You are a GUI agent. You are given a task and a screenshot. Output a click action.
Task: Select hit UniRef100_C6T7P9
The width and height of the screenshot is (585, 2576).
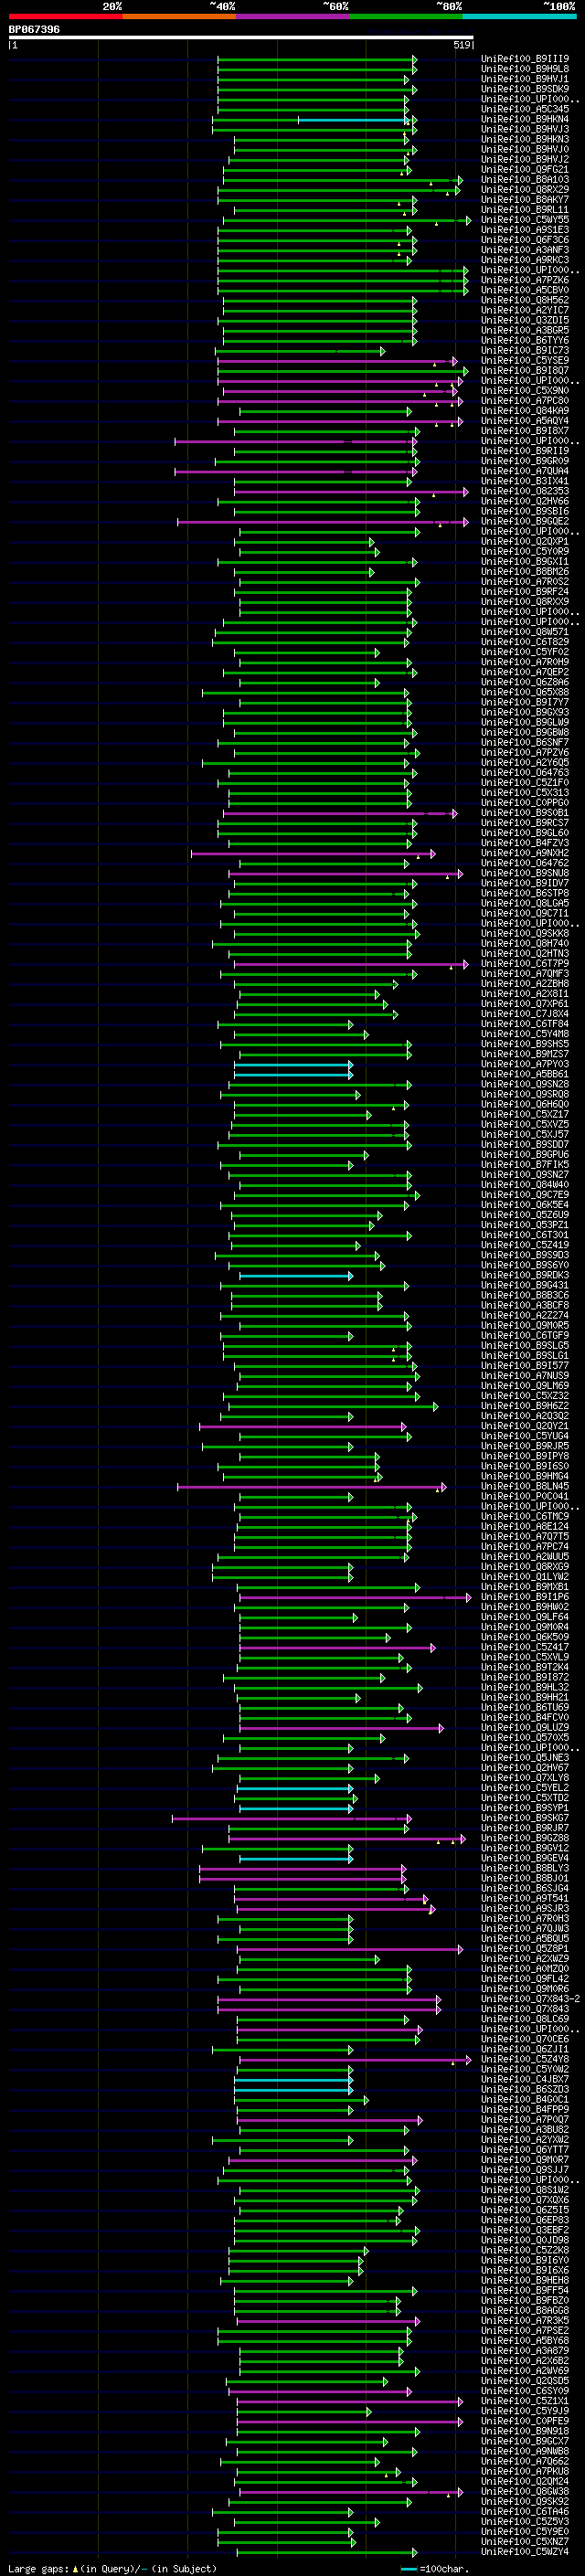[x=524, y=964]
